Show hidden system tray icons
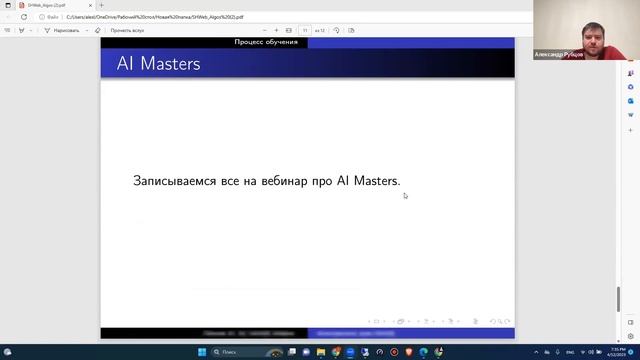 [536, 352]
